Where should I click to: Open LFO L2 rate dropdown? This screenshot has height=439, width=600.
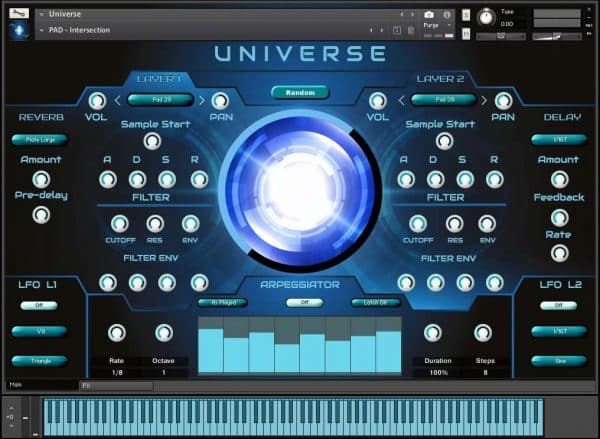(x=559, y=331)
